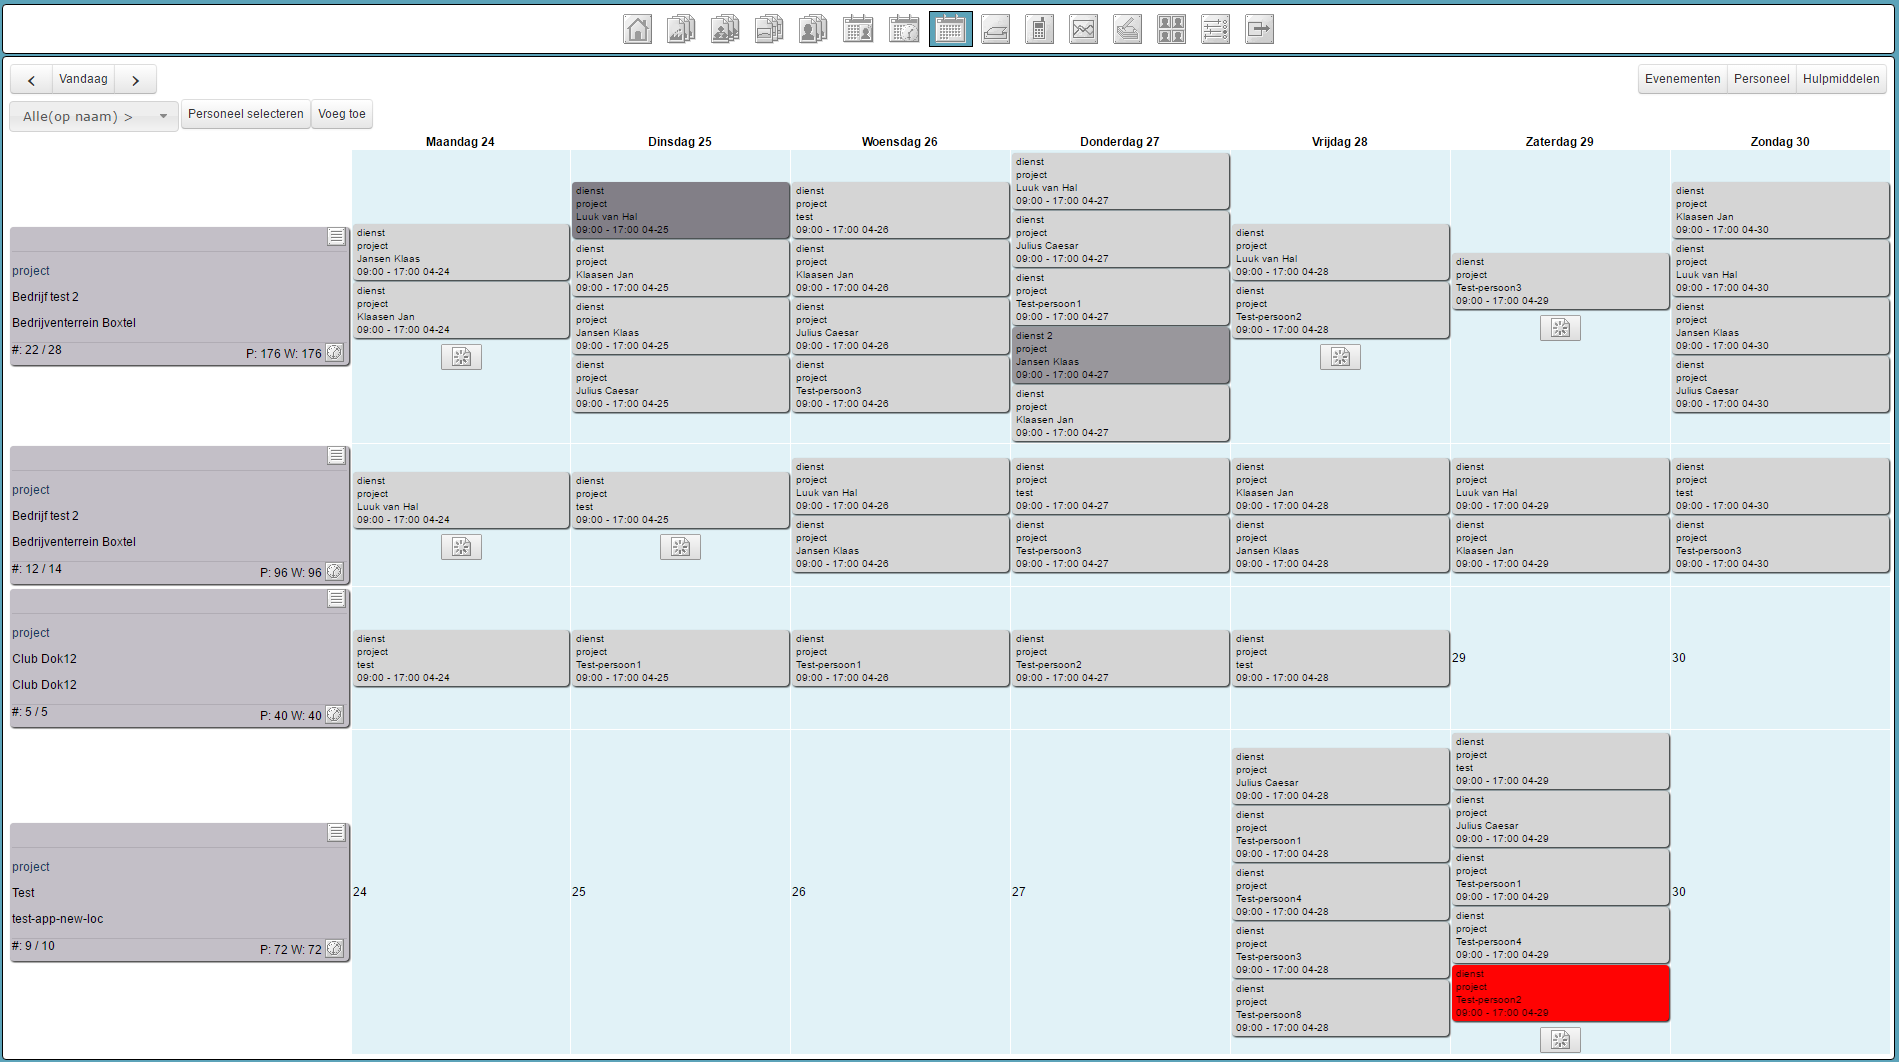Image resolution: width=1899 pixels, height=1062 pixels.
Task: Click the Personeel selecteren button
Action: (x=245, y=114)
